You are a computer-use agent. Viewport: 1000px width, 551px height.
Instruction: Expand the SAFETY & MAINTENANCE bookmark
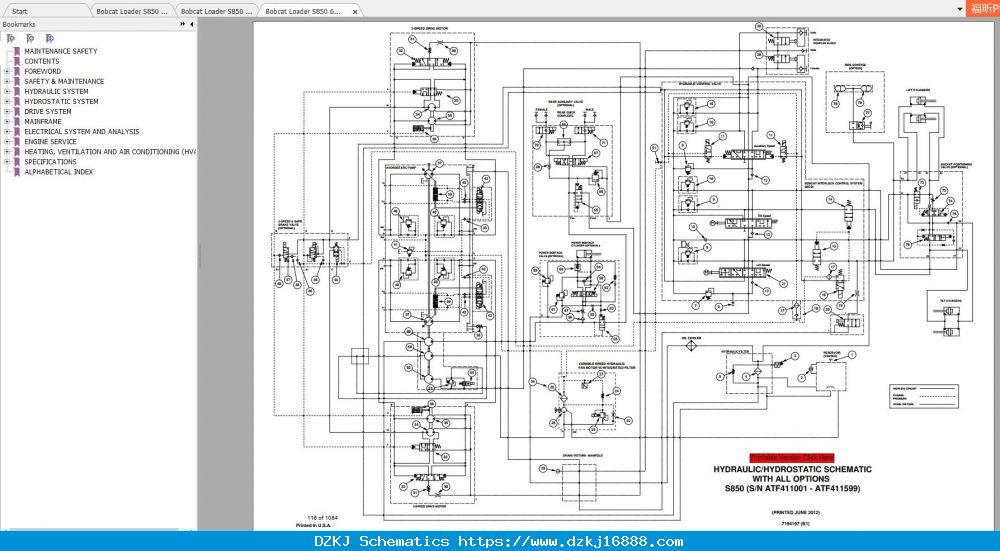[7, 82]
